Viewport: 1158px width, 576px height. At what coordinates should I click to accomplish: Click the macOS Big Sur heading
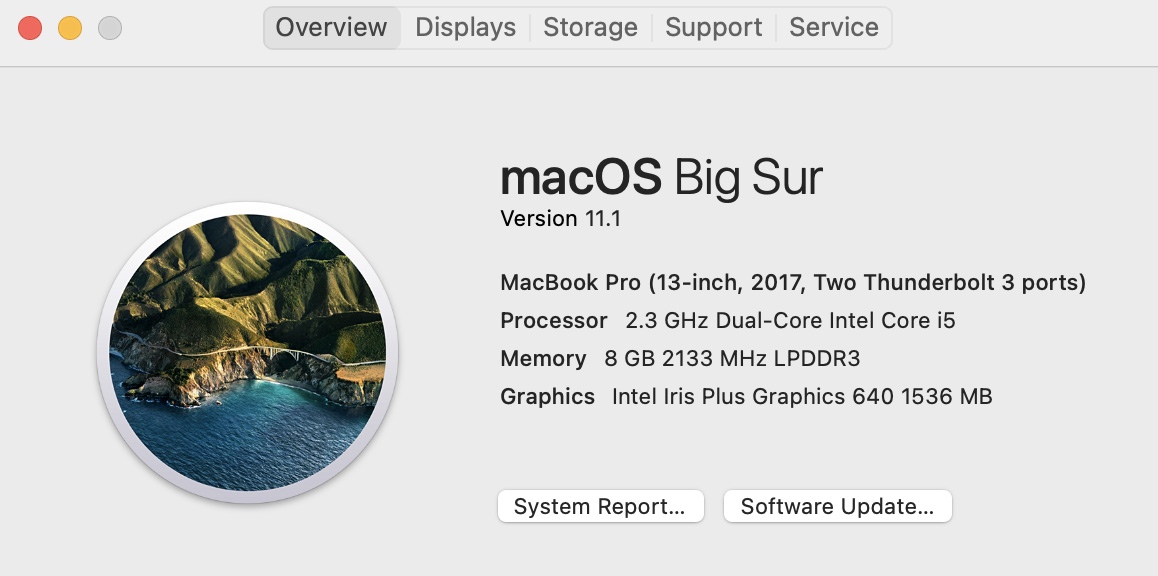661,178
